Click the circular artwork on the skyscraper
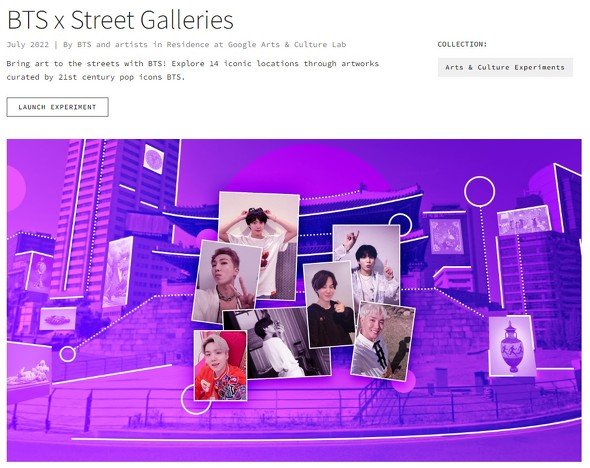Image resolution: width=590 pixels, height=468 pixels. 153,160
